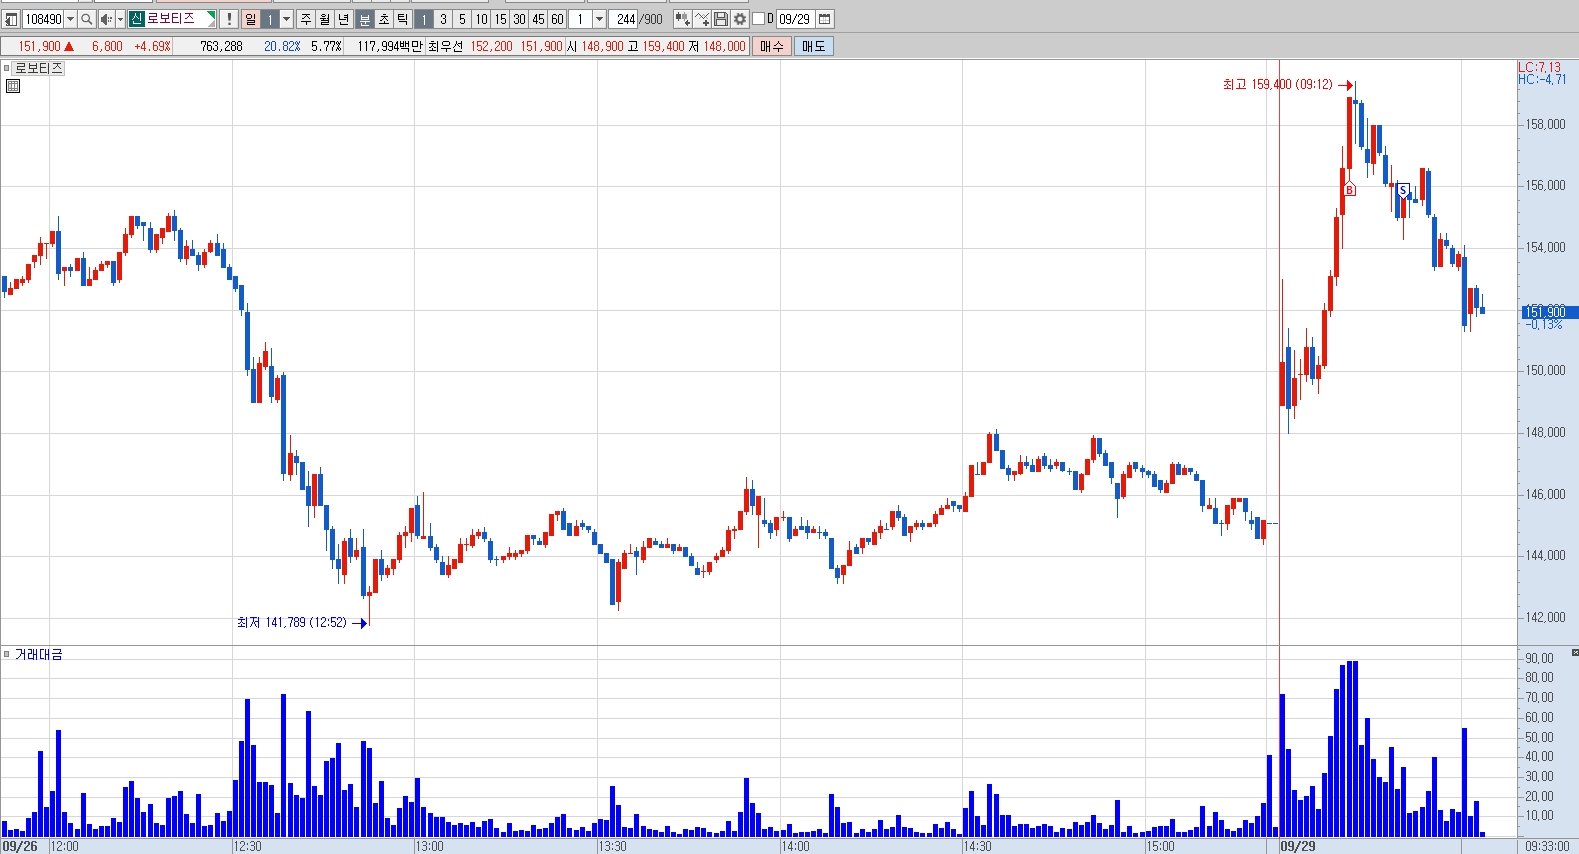Open chart settings gear icon
The width and height of the screenshot is (1579, 854).
(740, 19)
